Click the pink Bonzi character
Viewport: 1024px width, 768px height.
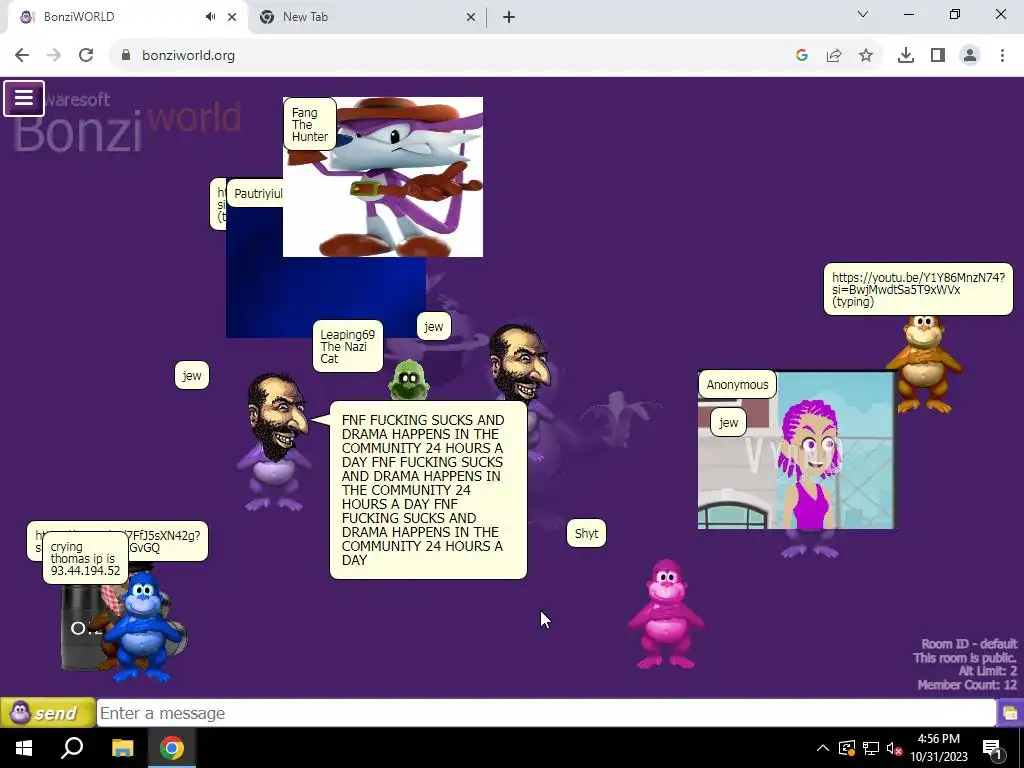click(666, 613)
